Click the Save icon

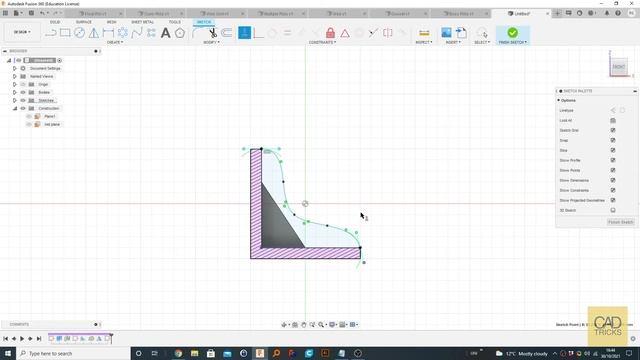pos(31,13)
